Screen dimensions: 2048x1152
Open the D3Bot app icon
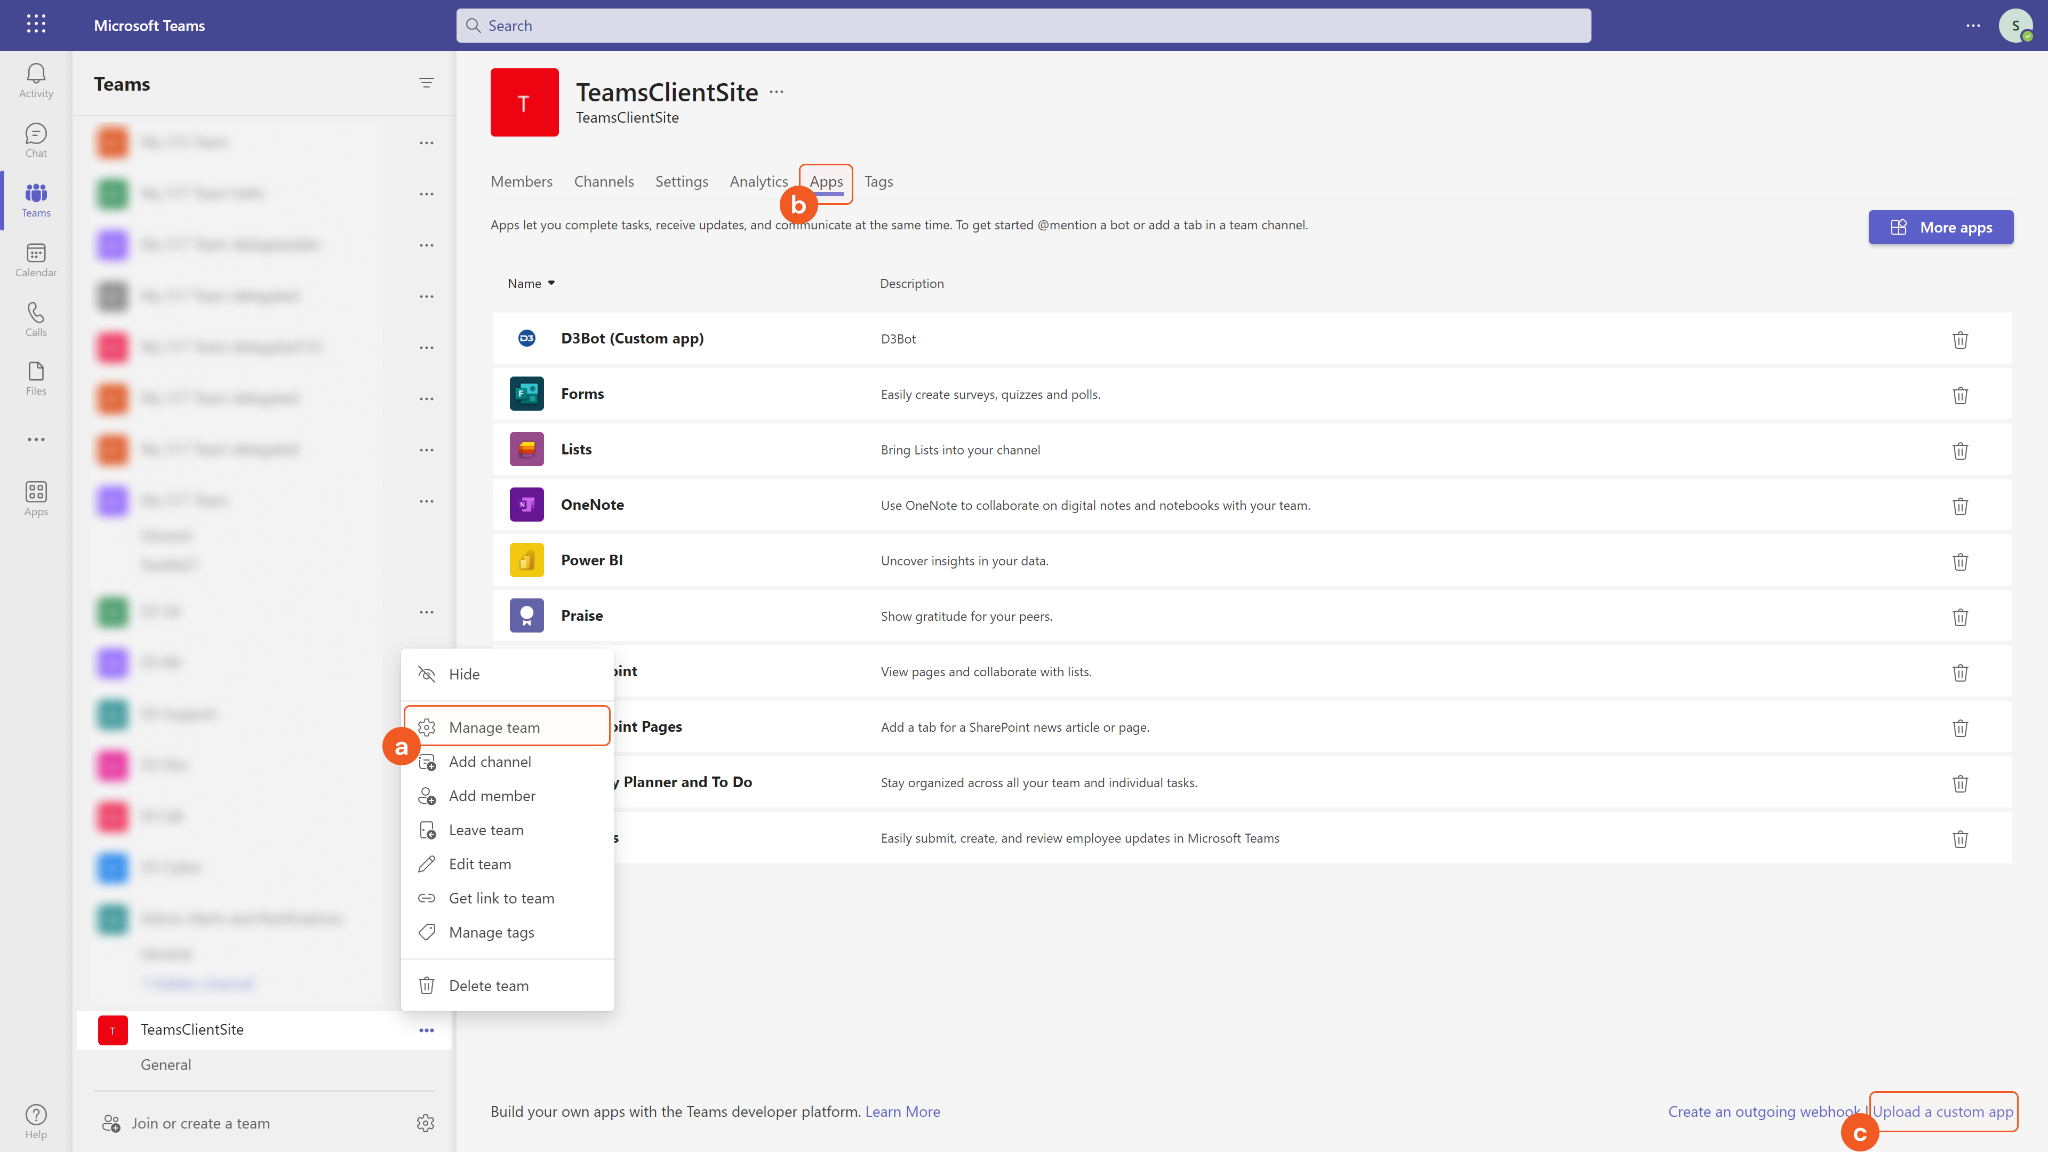527,338
